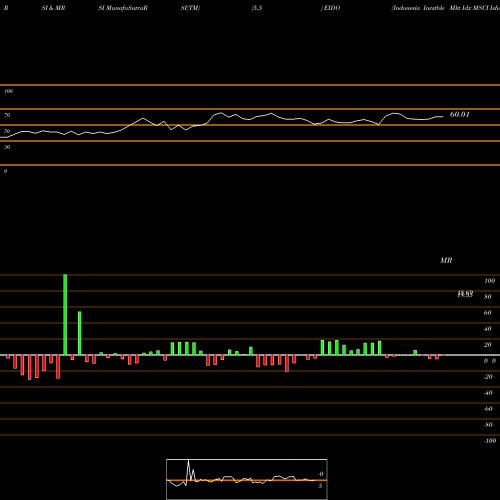Click the 100 label on the RSI axis

[x=8, y=91]
